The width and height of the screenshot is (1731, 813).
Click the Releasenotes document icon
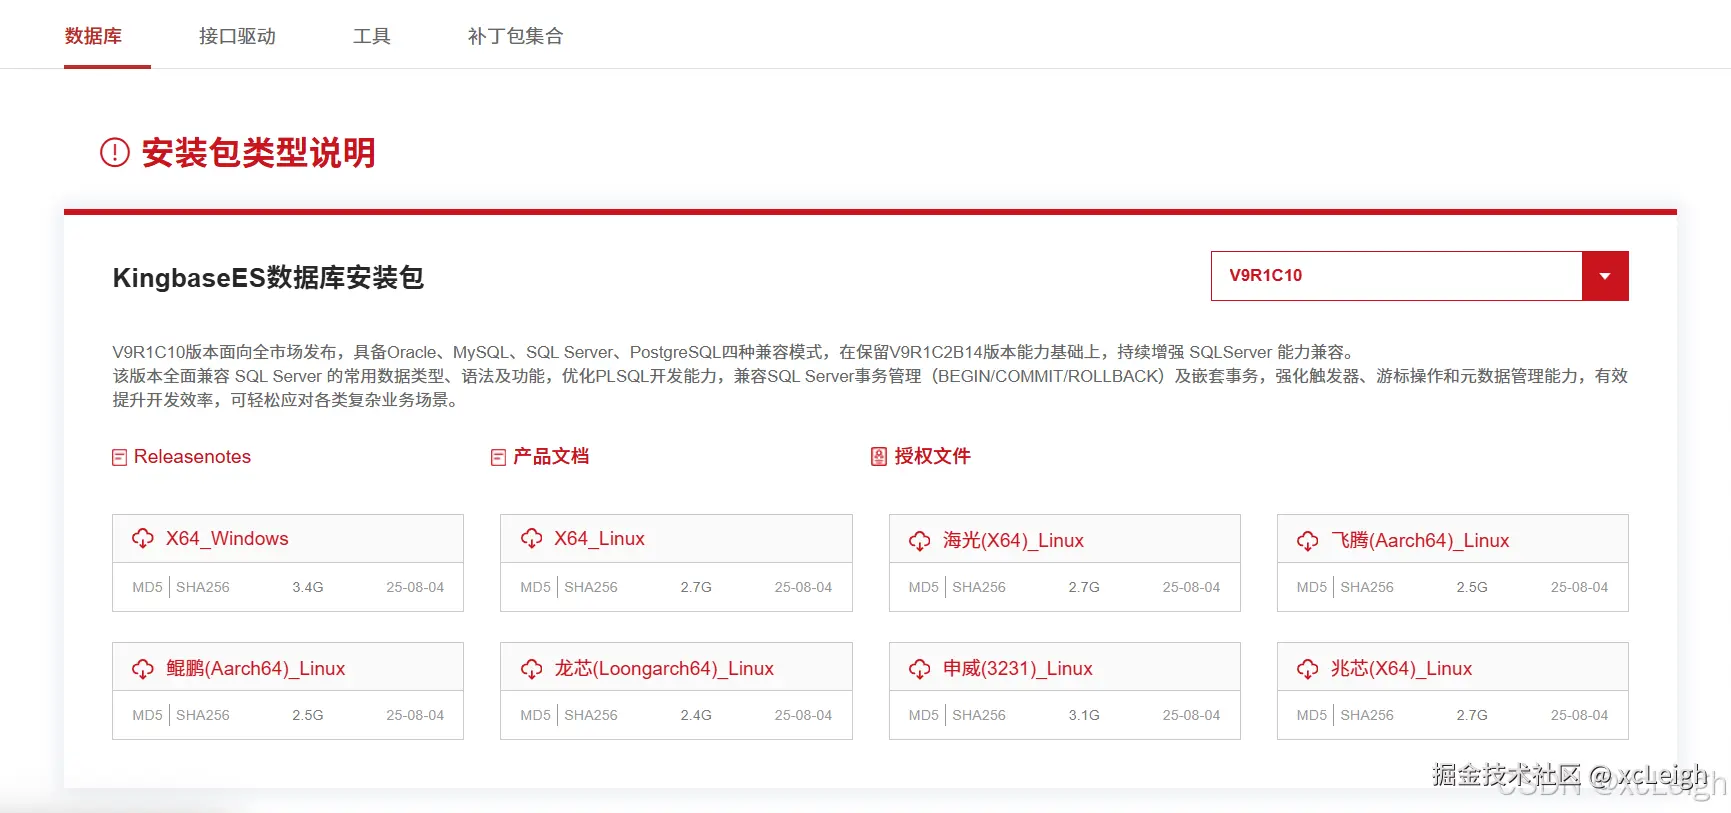click(x=120, y=457)
